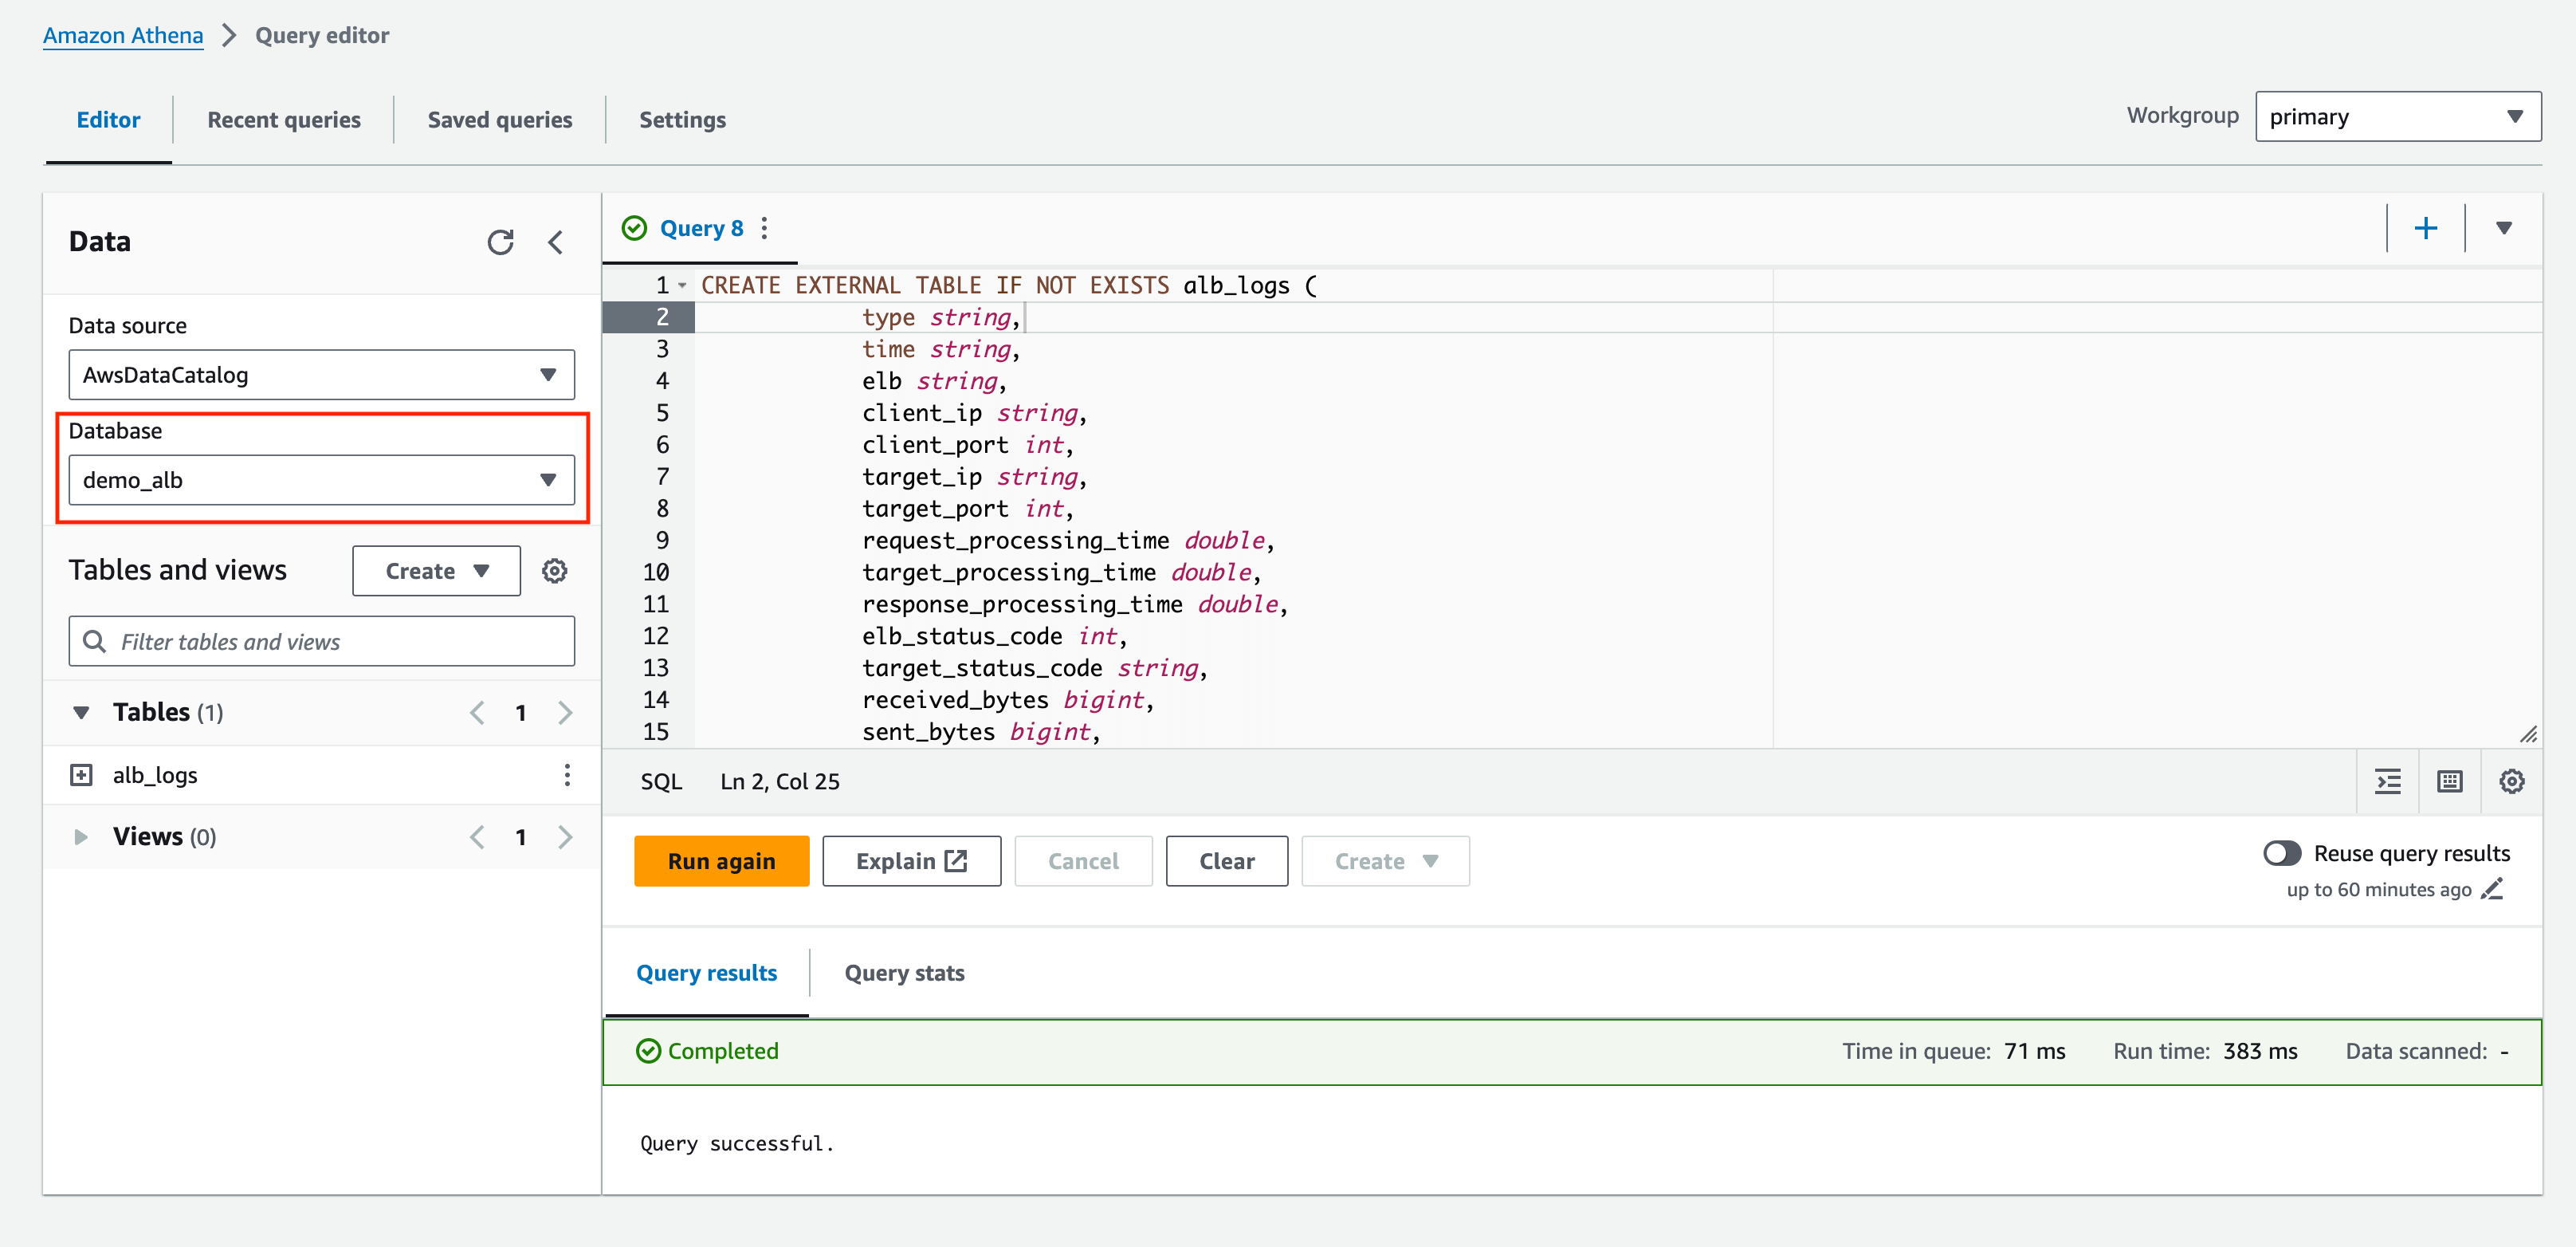Collapse the Data side panel

[556, 242]
